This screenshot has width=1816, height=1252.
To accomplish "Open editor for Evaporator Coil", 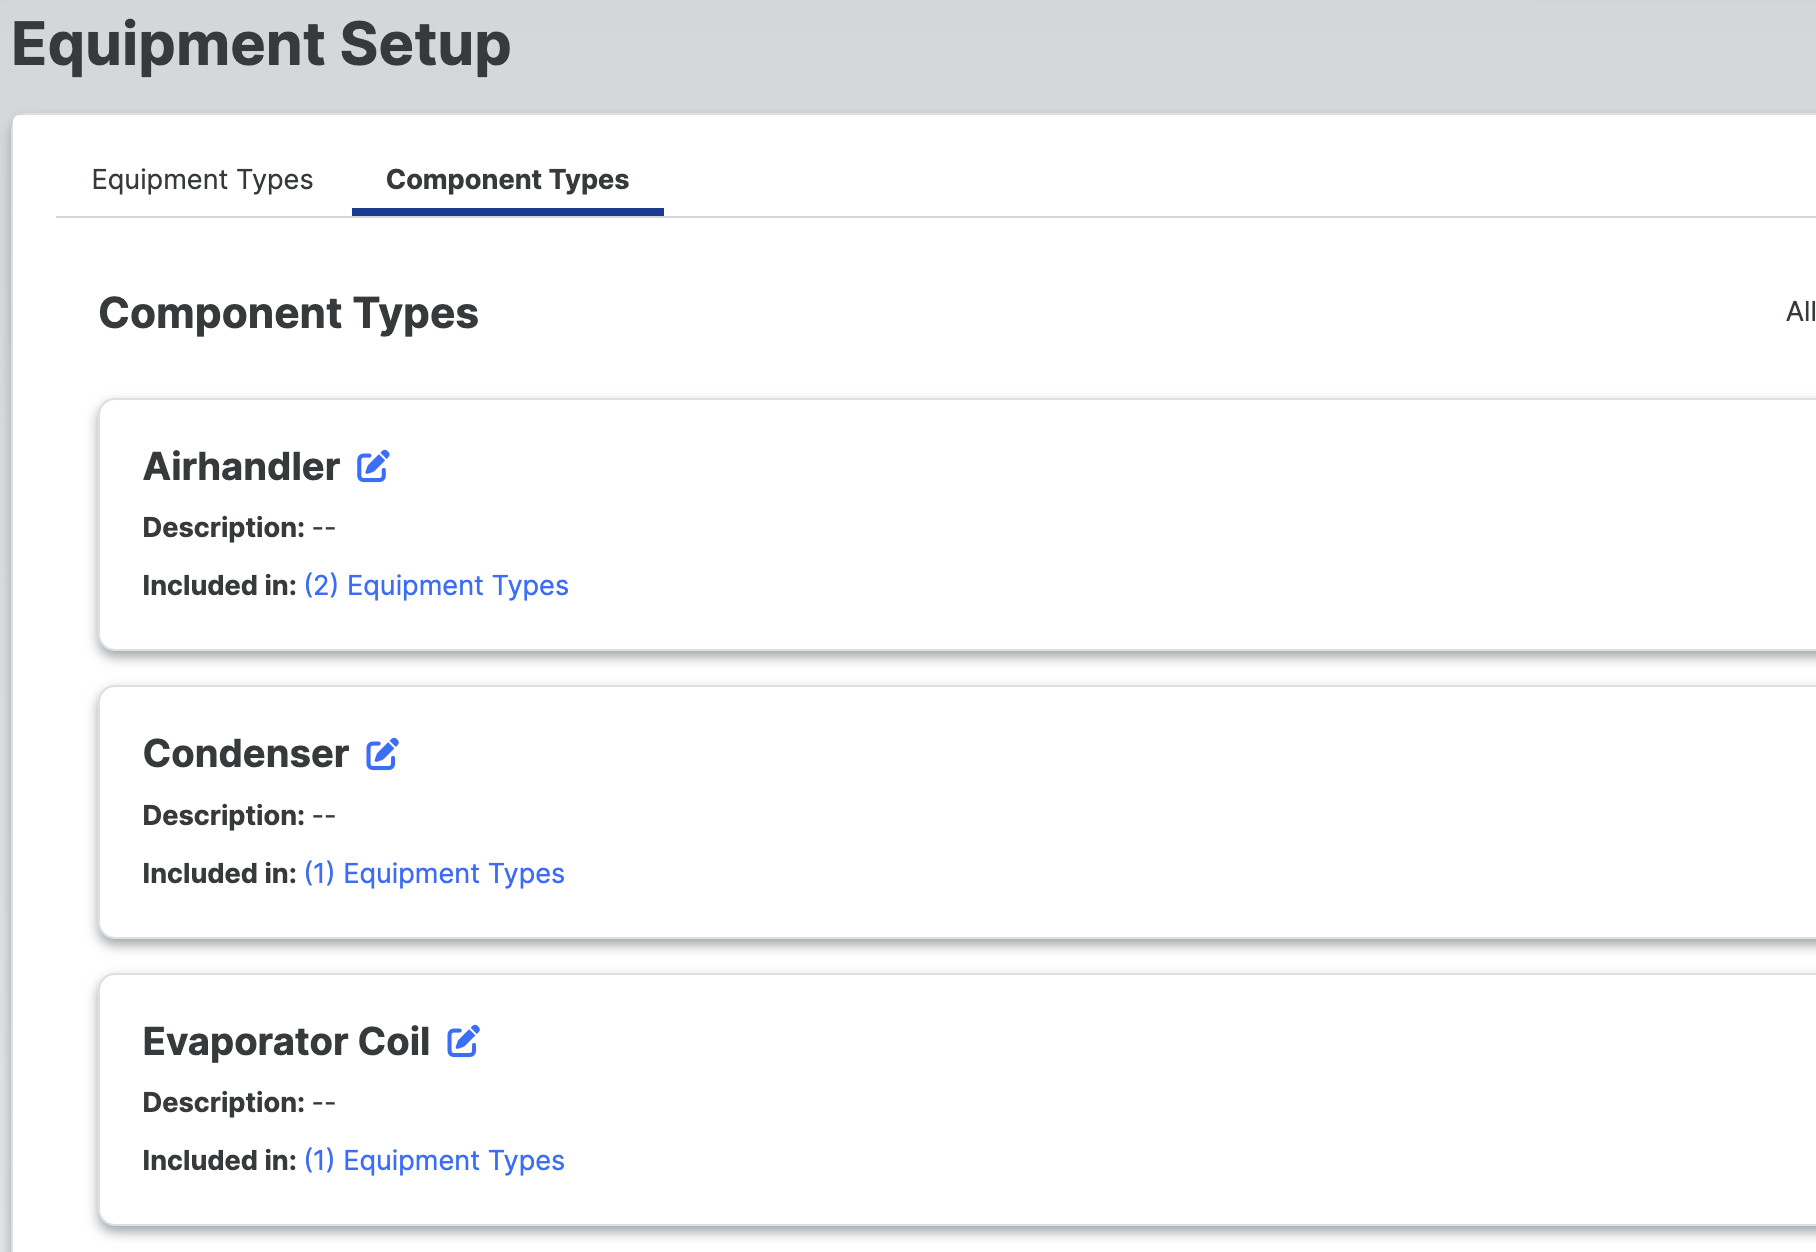I will (x=463, y=1041).
